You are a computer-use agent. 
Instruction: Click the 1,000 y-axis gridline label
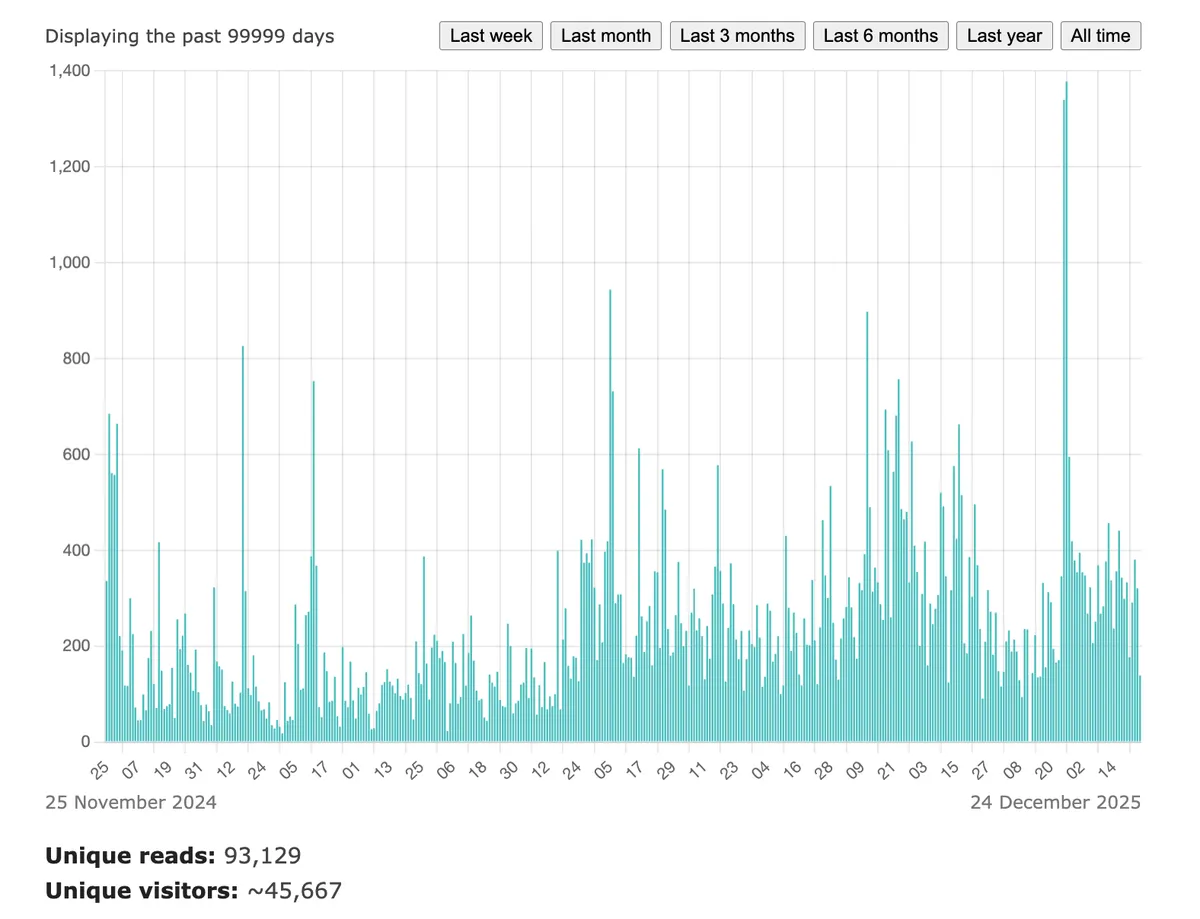coord(69,263)
